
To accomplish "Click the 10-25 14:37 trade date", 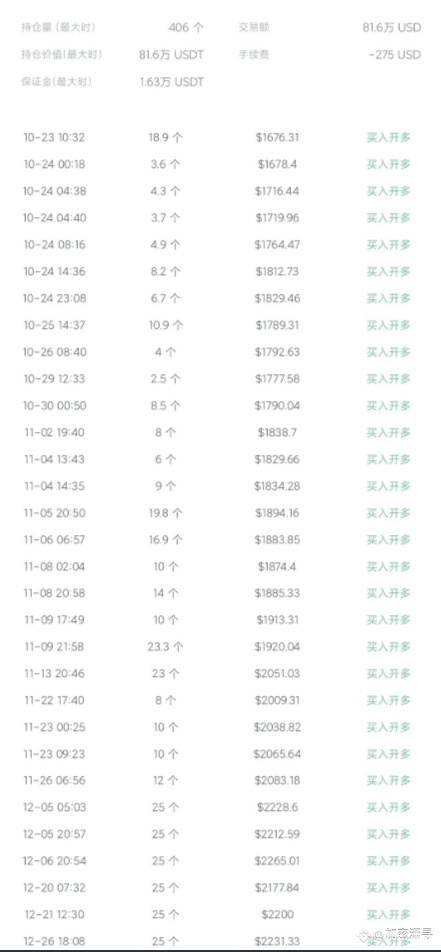I will (x=54, y=325).
